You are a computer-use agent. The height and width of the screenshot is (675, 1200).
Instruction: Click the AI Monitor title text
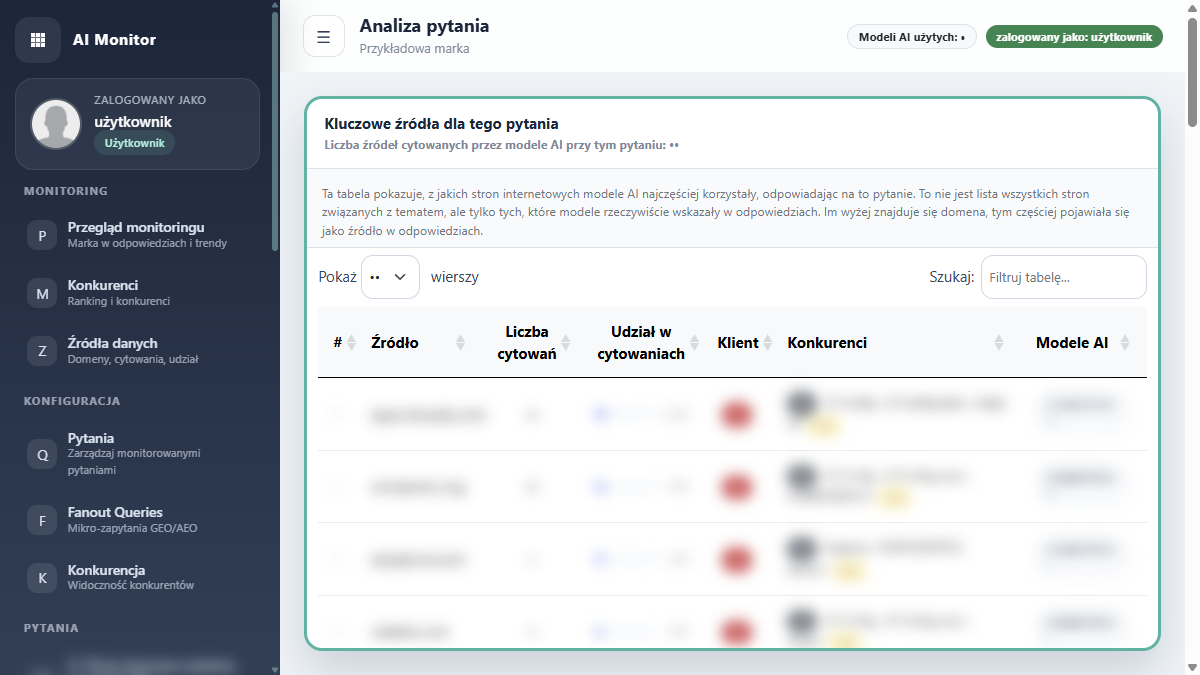pyautogui.click(x=114, y=40)
